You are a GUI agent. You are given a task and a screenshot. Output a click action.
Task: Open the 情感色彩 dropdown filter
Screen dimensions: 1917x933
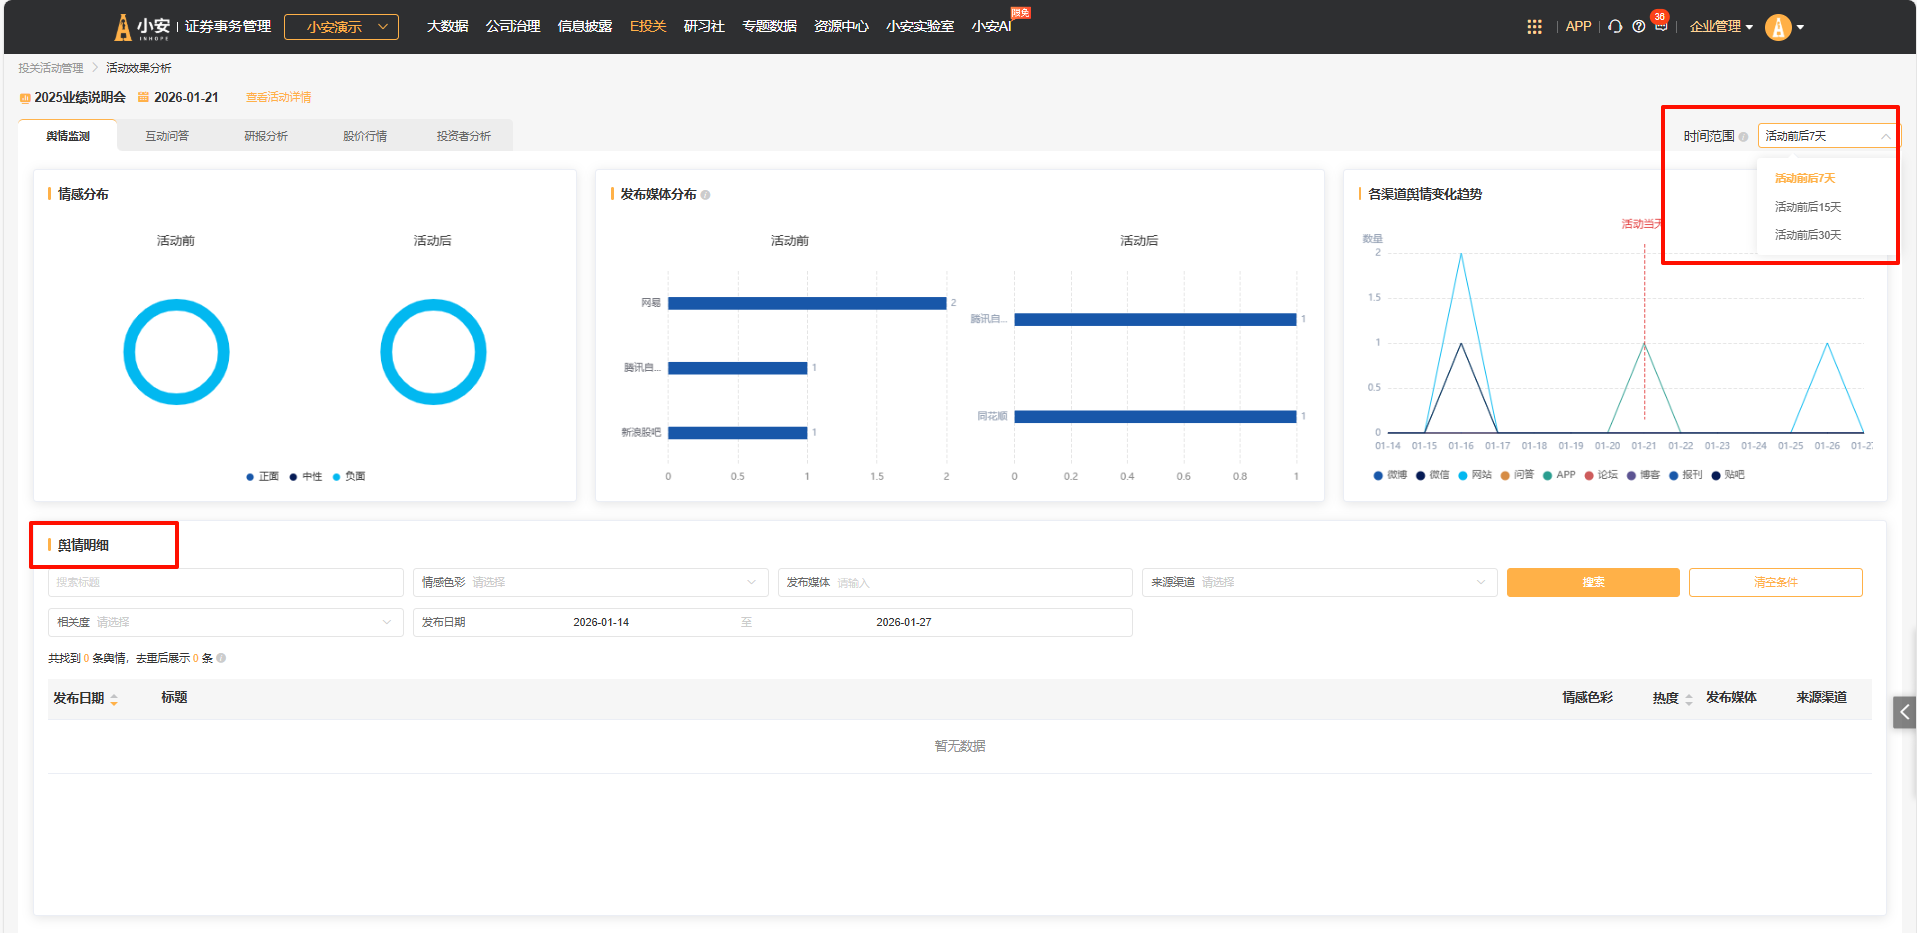tap(590, 582)
